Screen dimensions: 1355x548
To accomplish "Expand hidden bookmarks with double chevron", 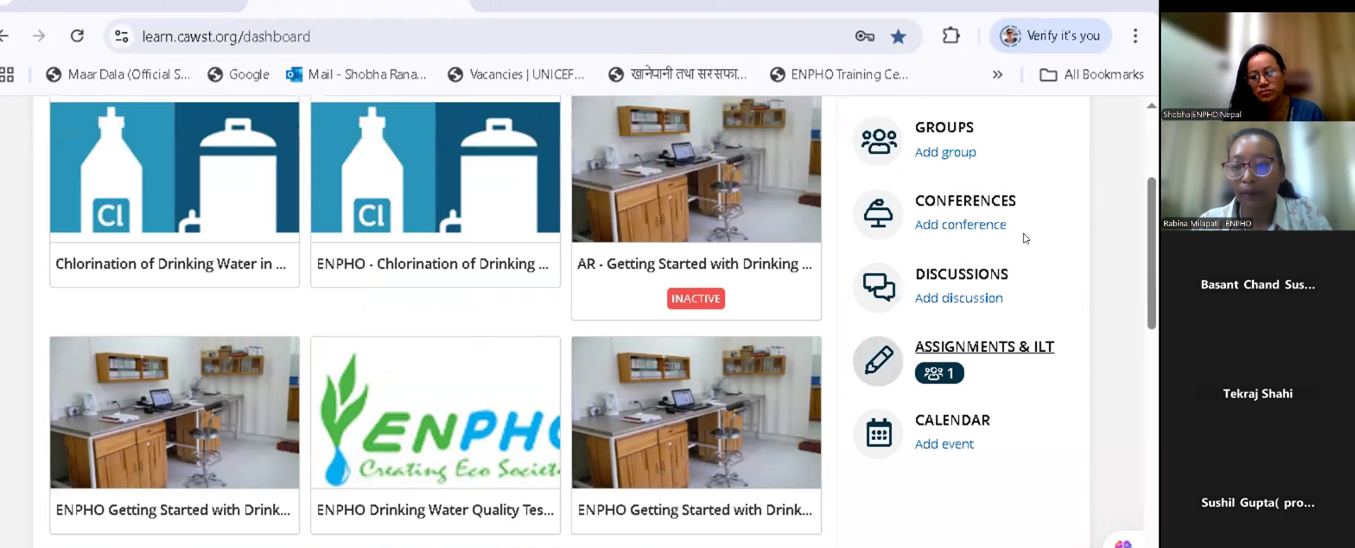I will point(997,75).
